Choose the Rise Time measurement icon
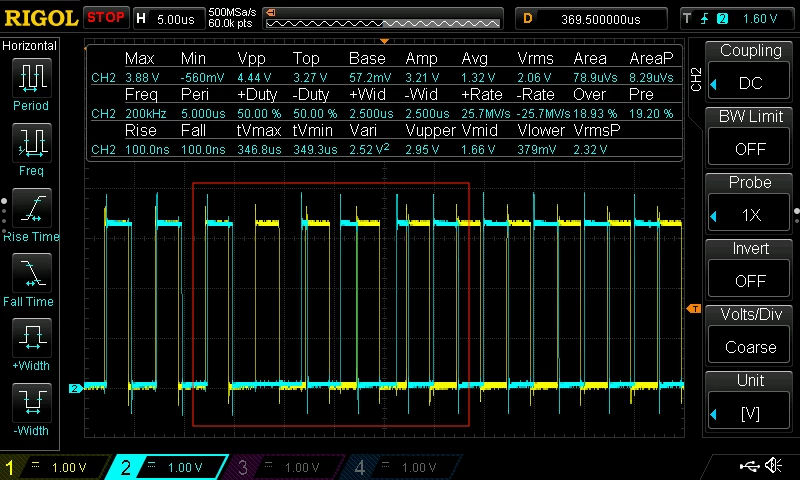The height and width of the screenshot is (480, 800). (32, 208)
